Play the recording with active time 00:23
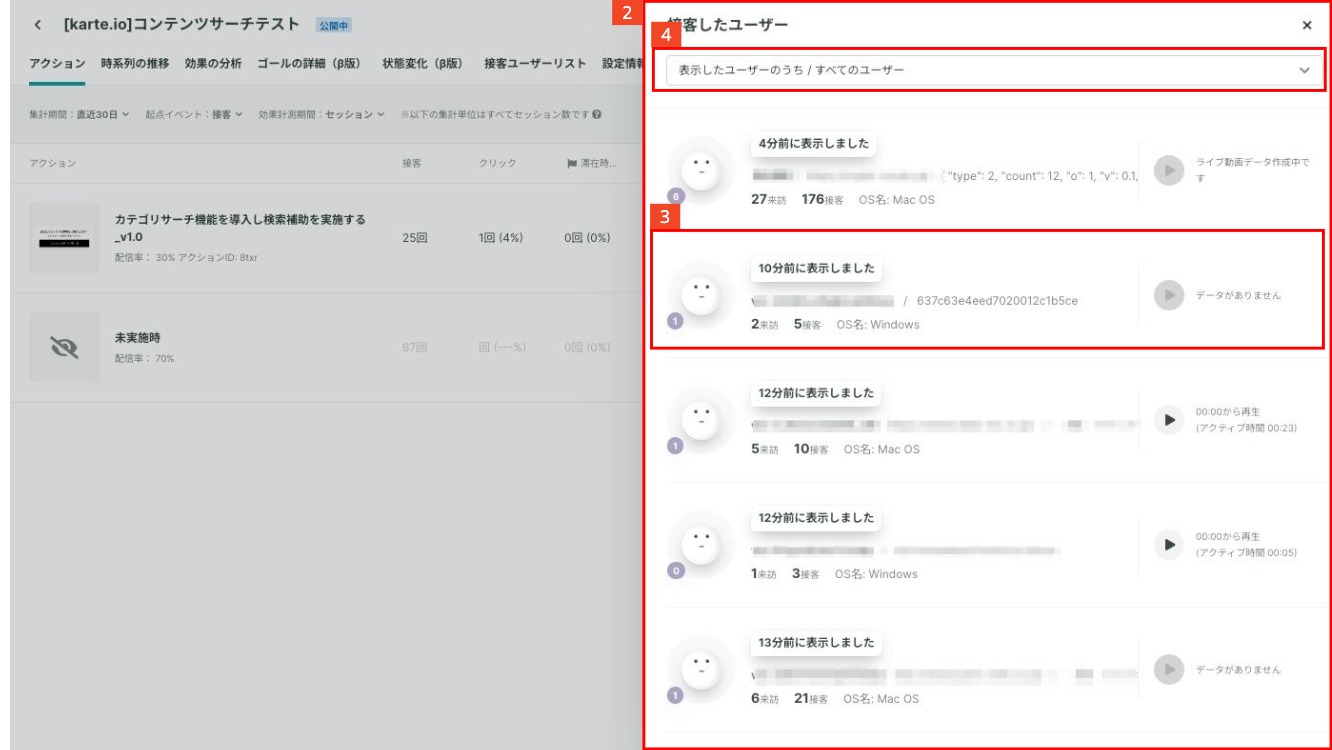 click(x=1167, y=420)
